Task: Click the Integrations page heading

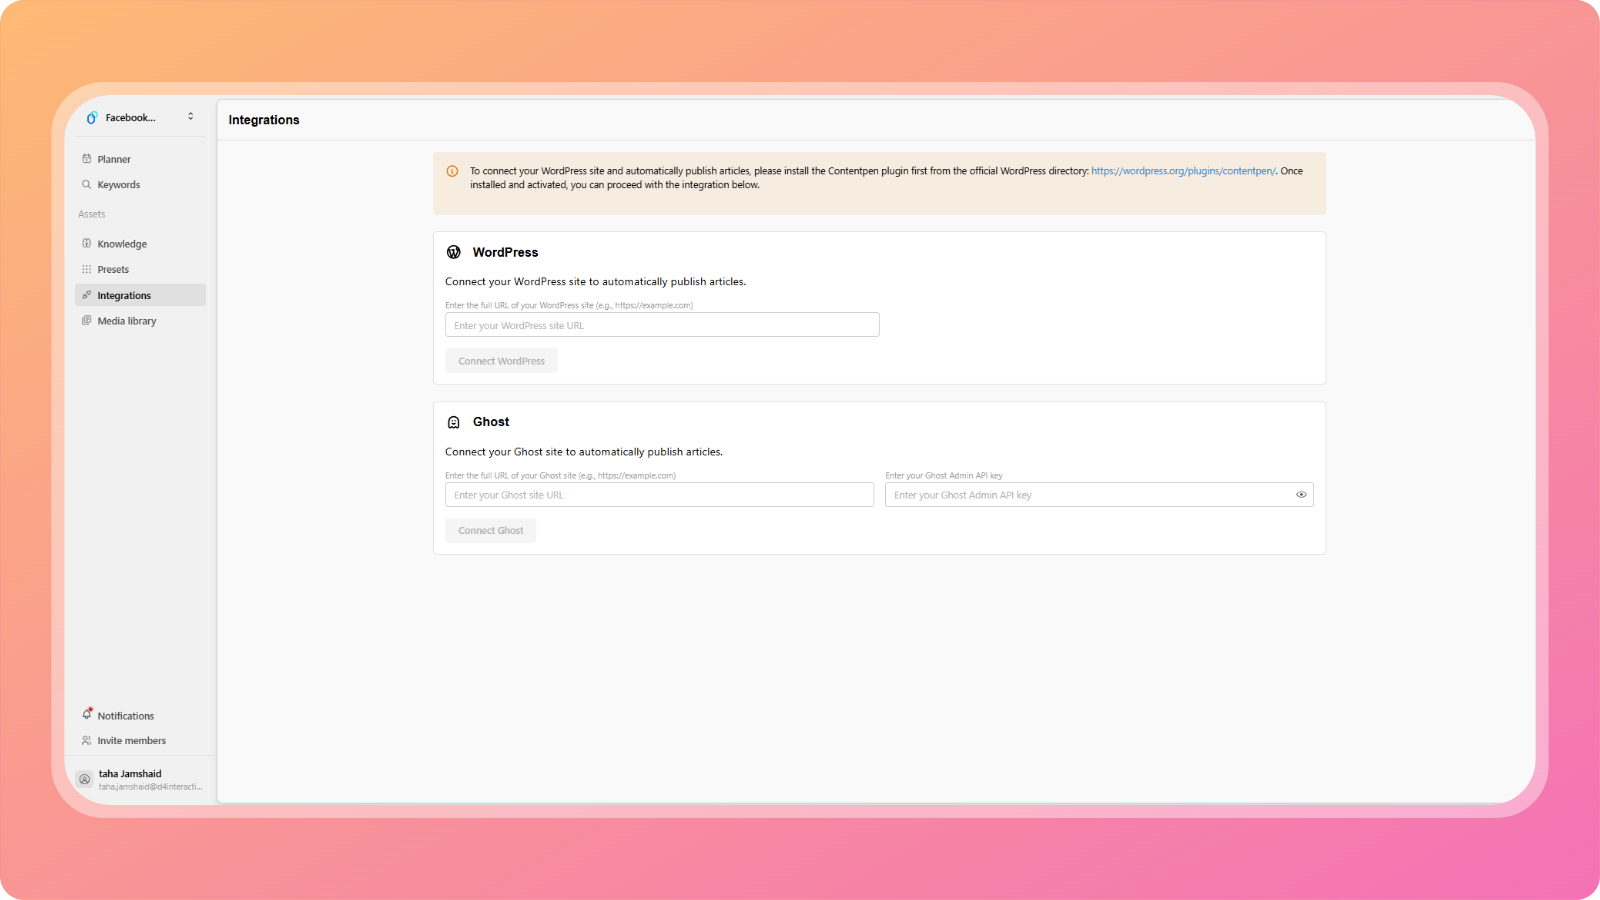Action: click(264, 120)
